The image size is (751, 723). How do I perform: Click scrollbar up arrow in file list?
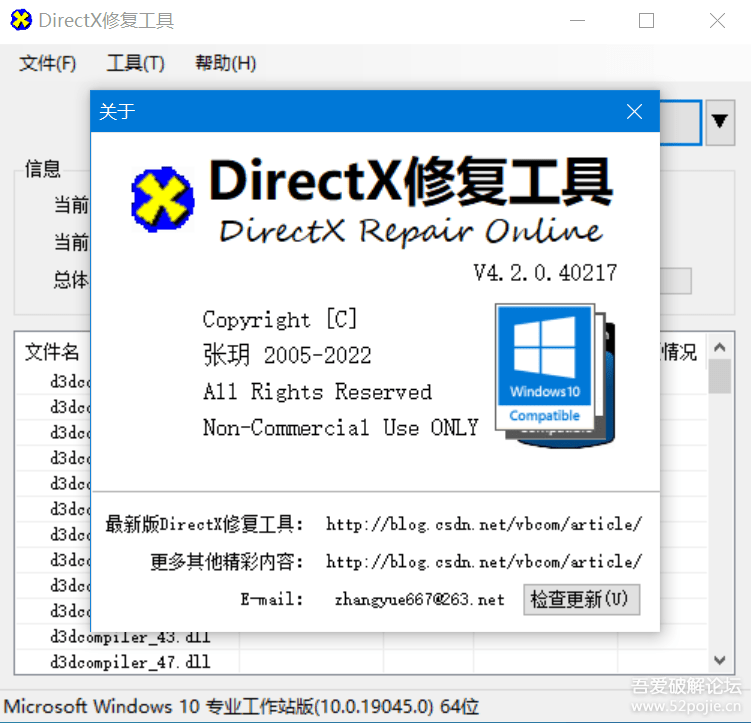tap(719, 347)
